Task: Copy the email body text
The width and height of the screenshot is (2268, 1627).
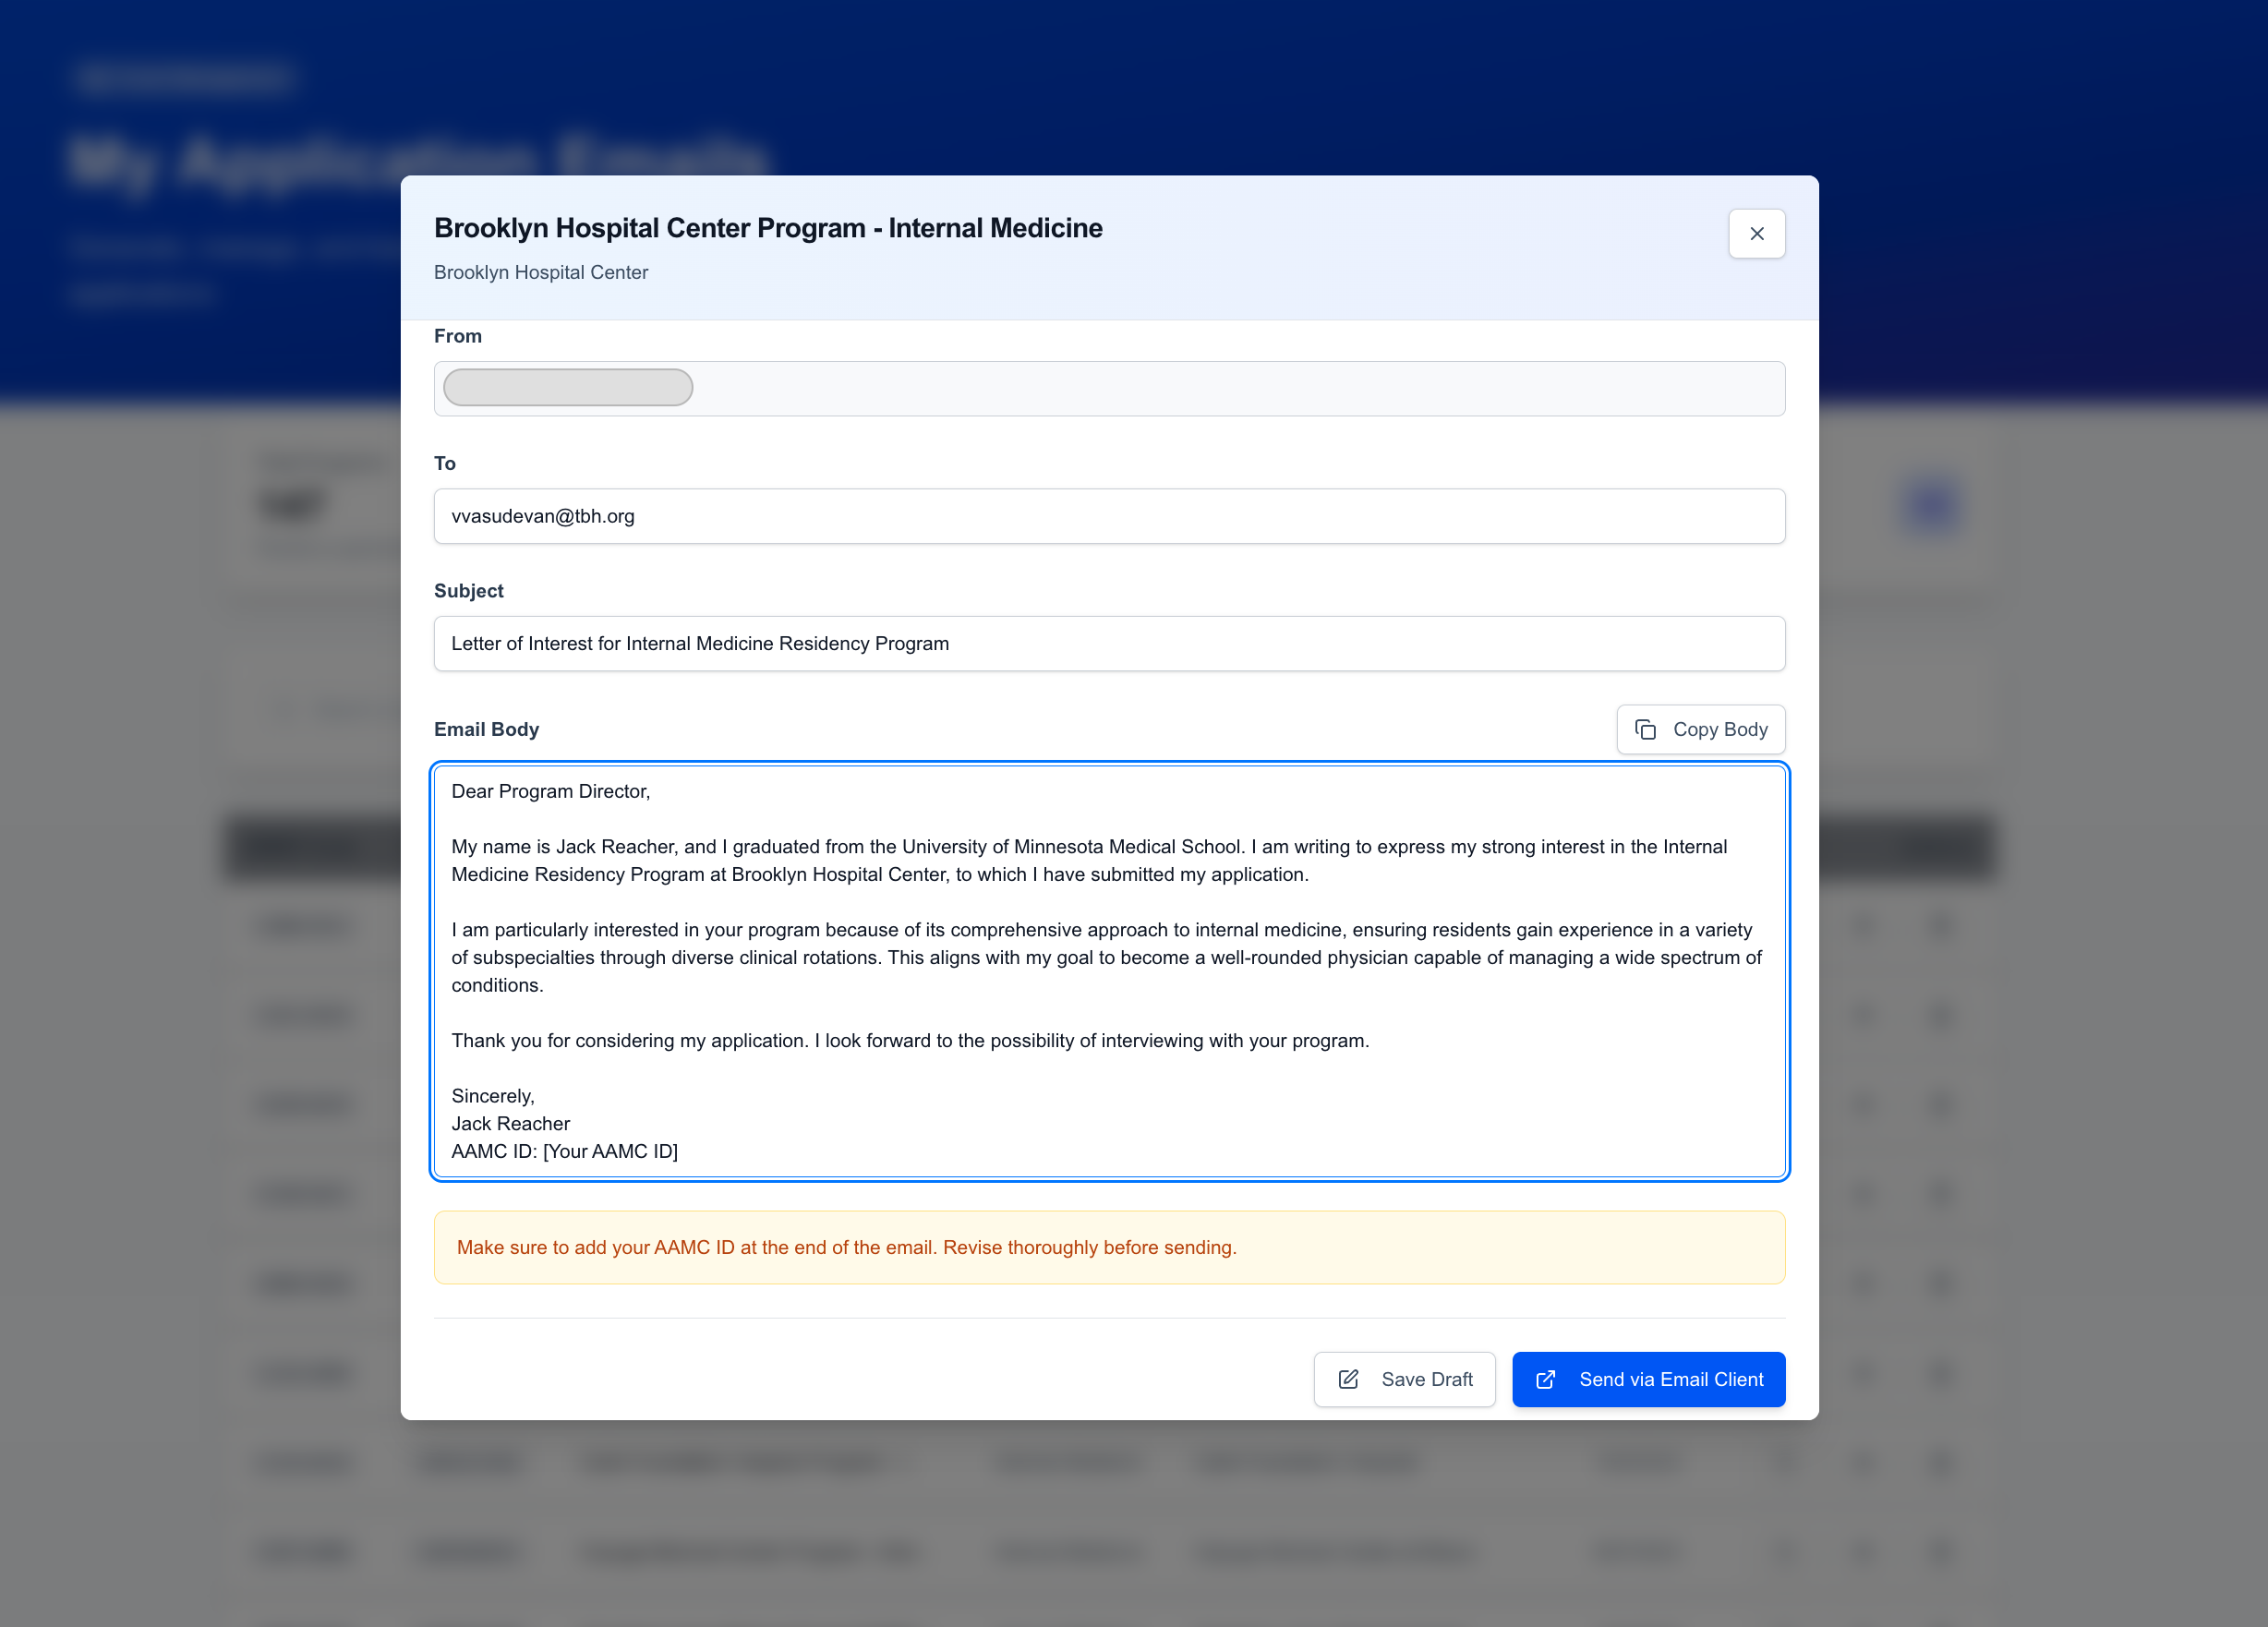Action: click(1700, 729)
